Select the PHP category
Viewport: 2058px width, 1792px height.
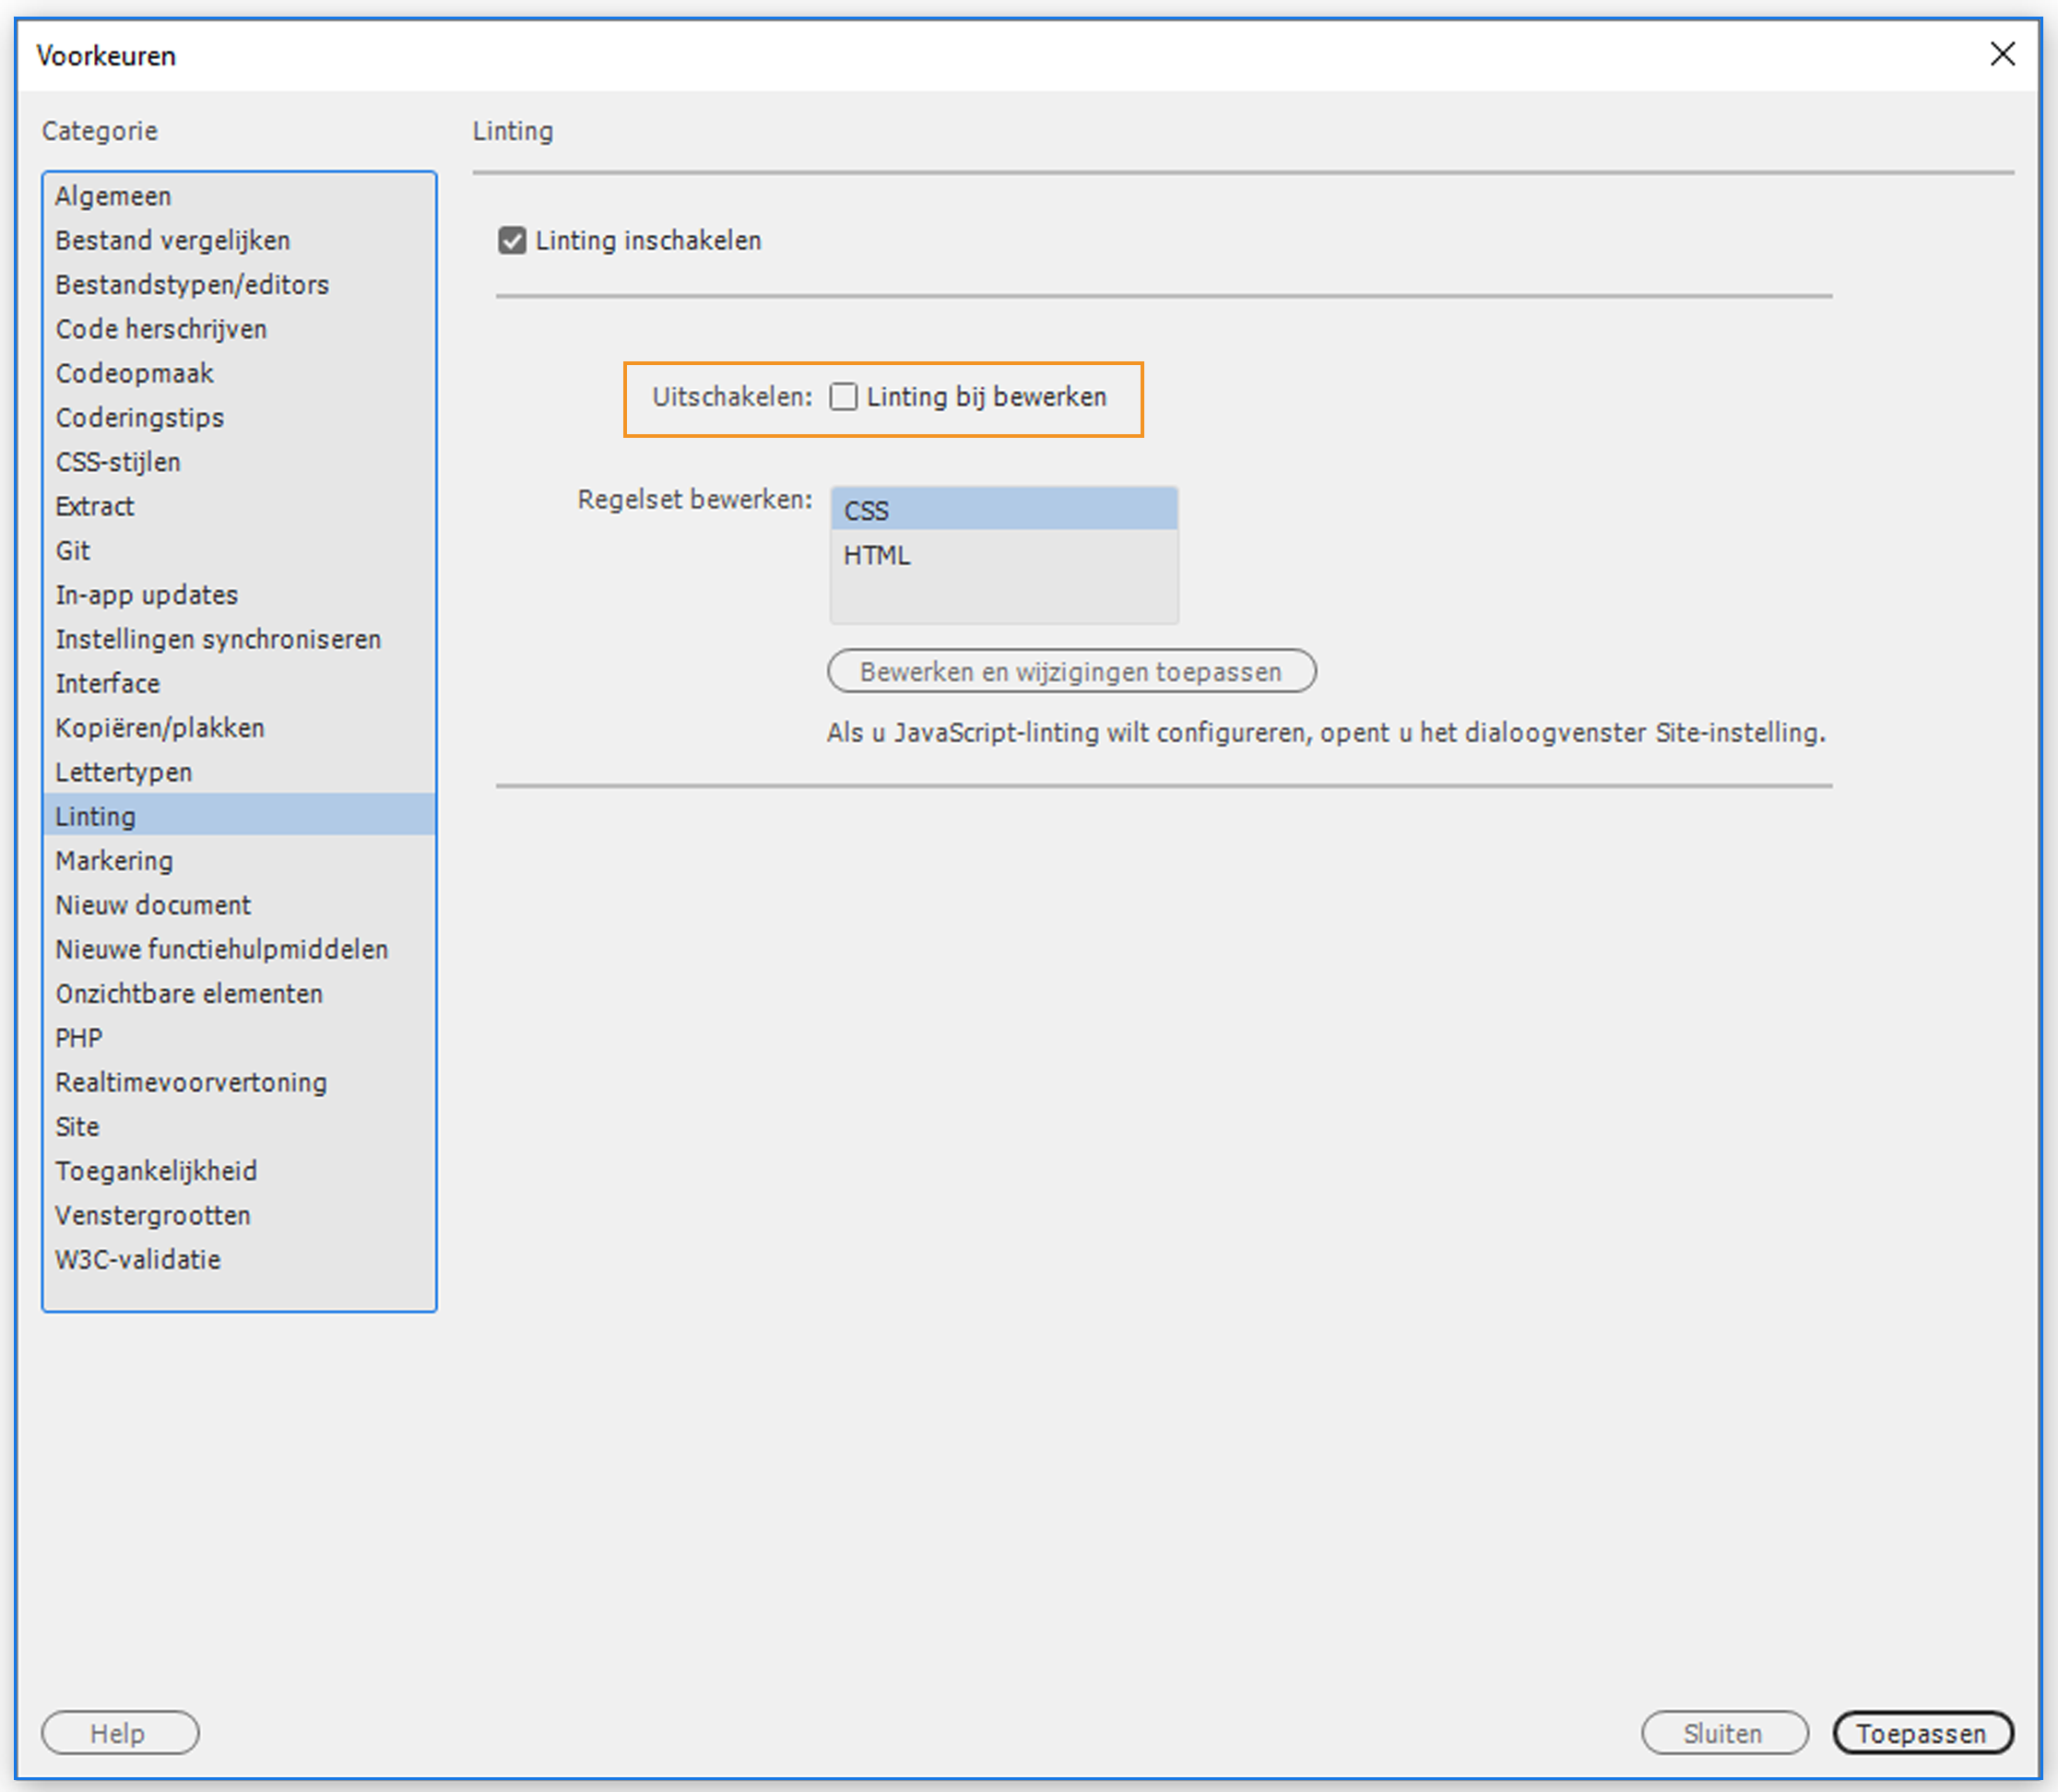(79, 1038)
